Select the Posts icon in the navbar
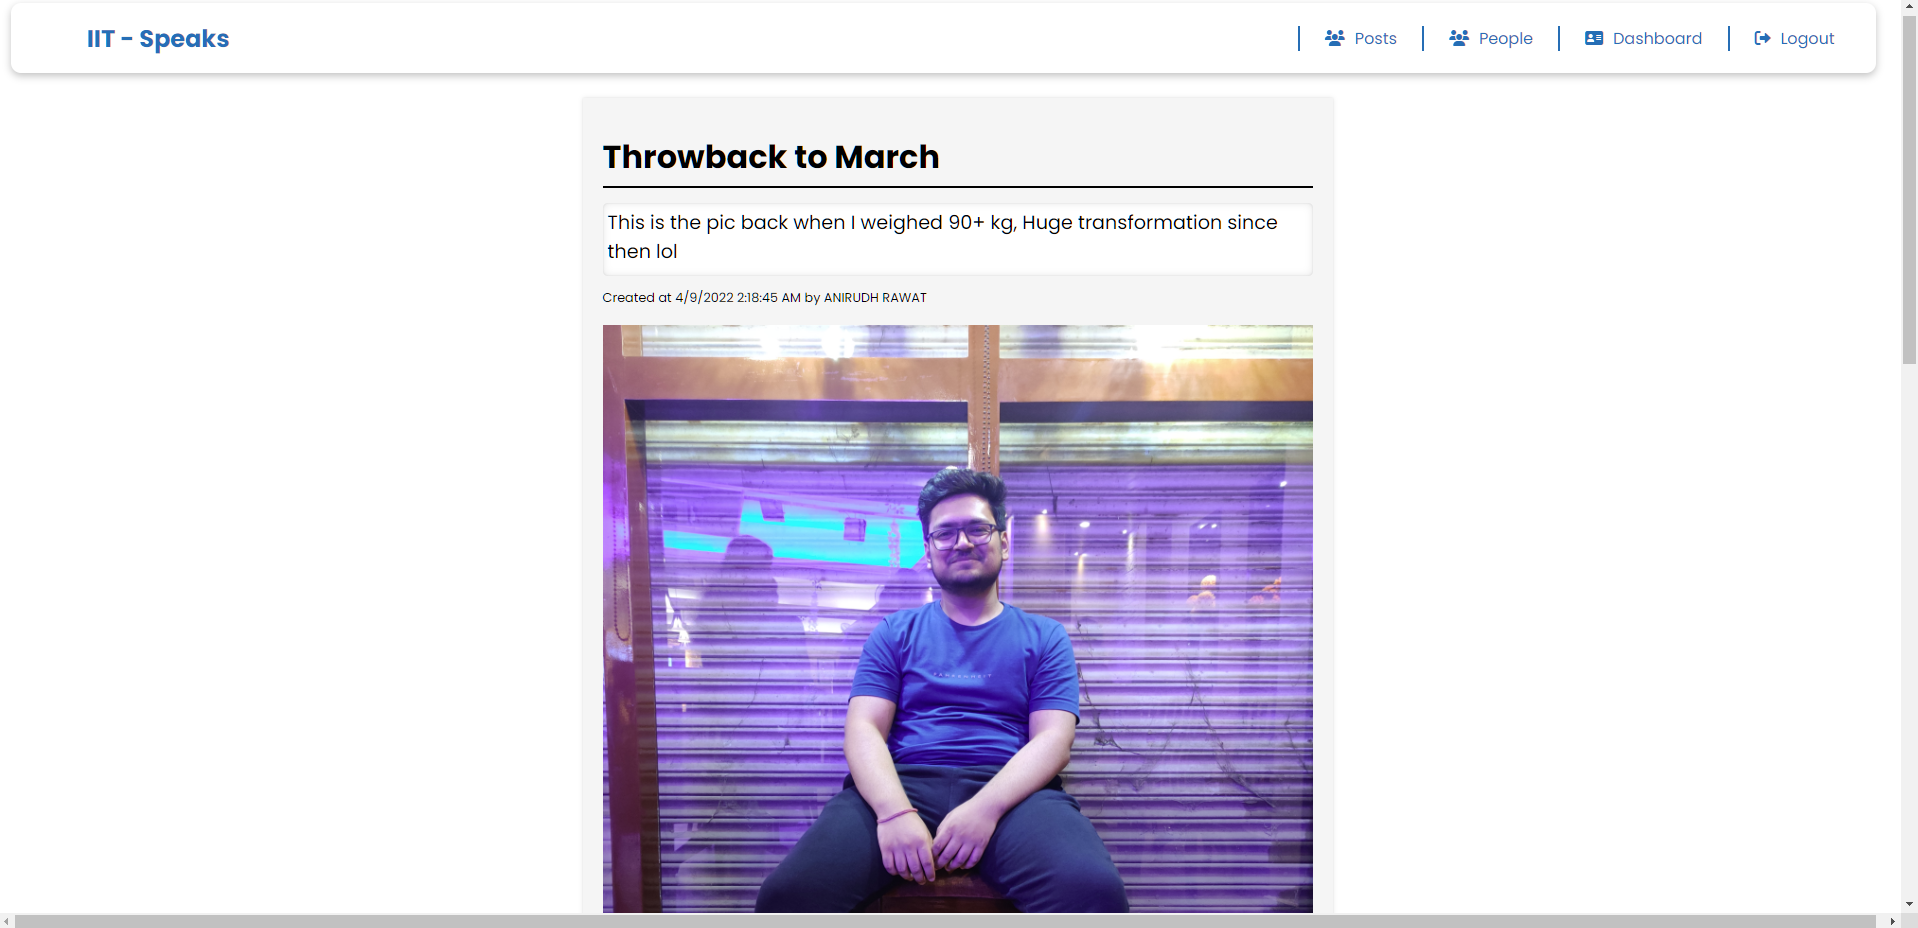 [x=1334, y=38]
